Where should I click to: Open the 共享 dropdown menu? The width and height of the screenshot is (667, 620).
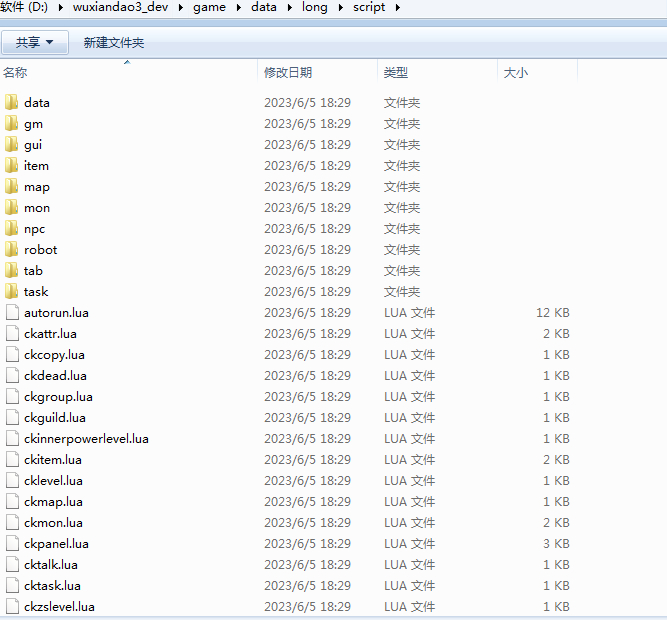coord(35,43)
